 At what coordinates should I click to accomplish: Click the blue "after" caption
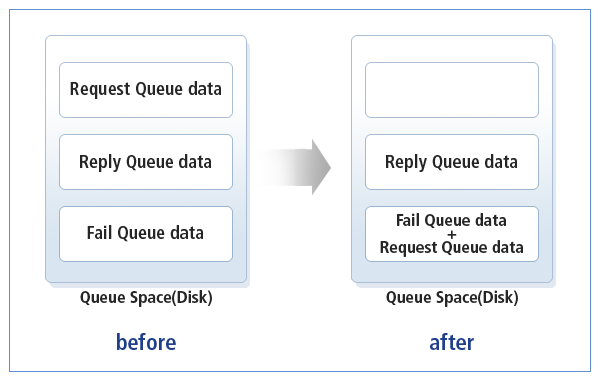click(x=452, y=342)
